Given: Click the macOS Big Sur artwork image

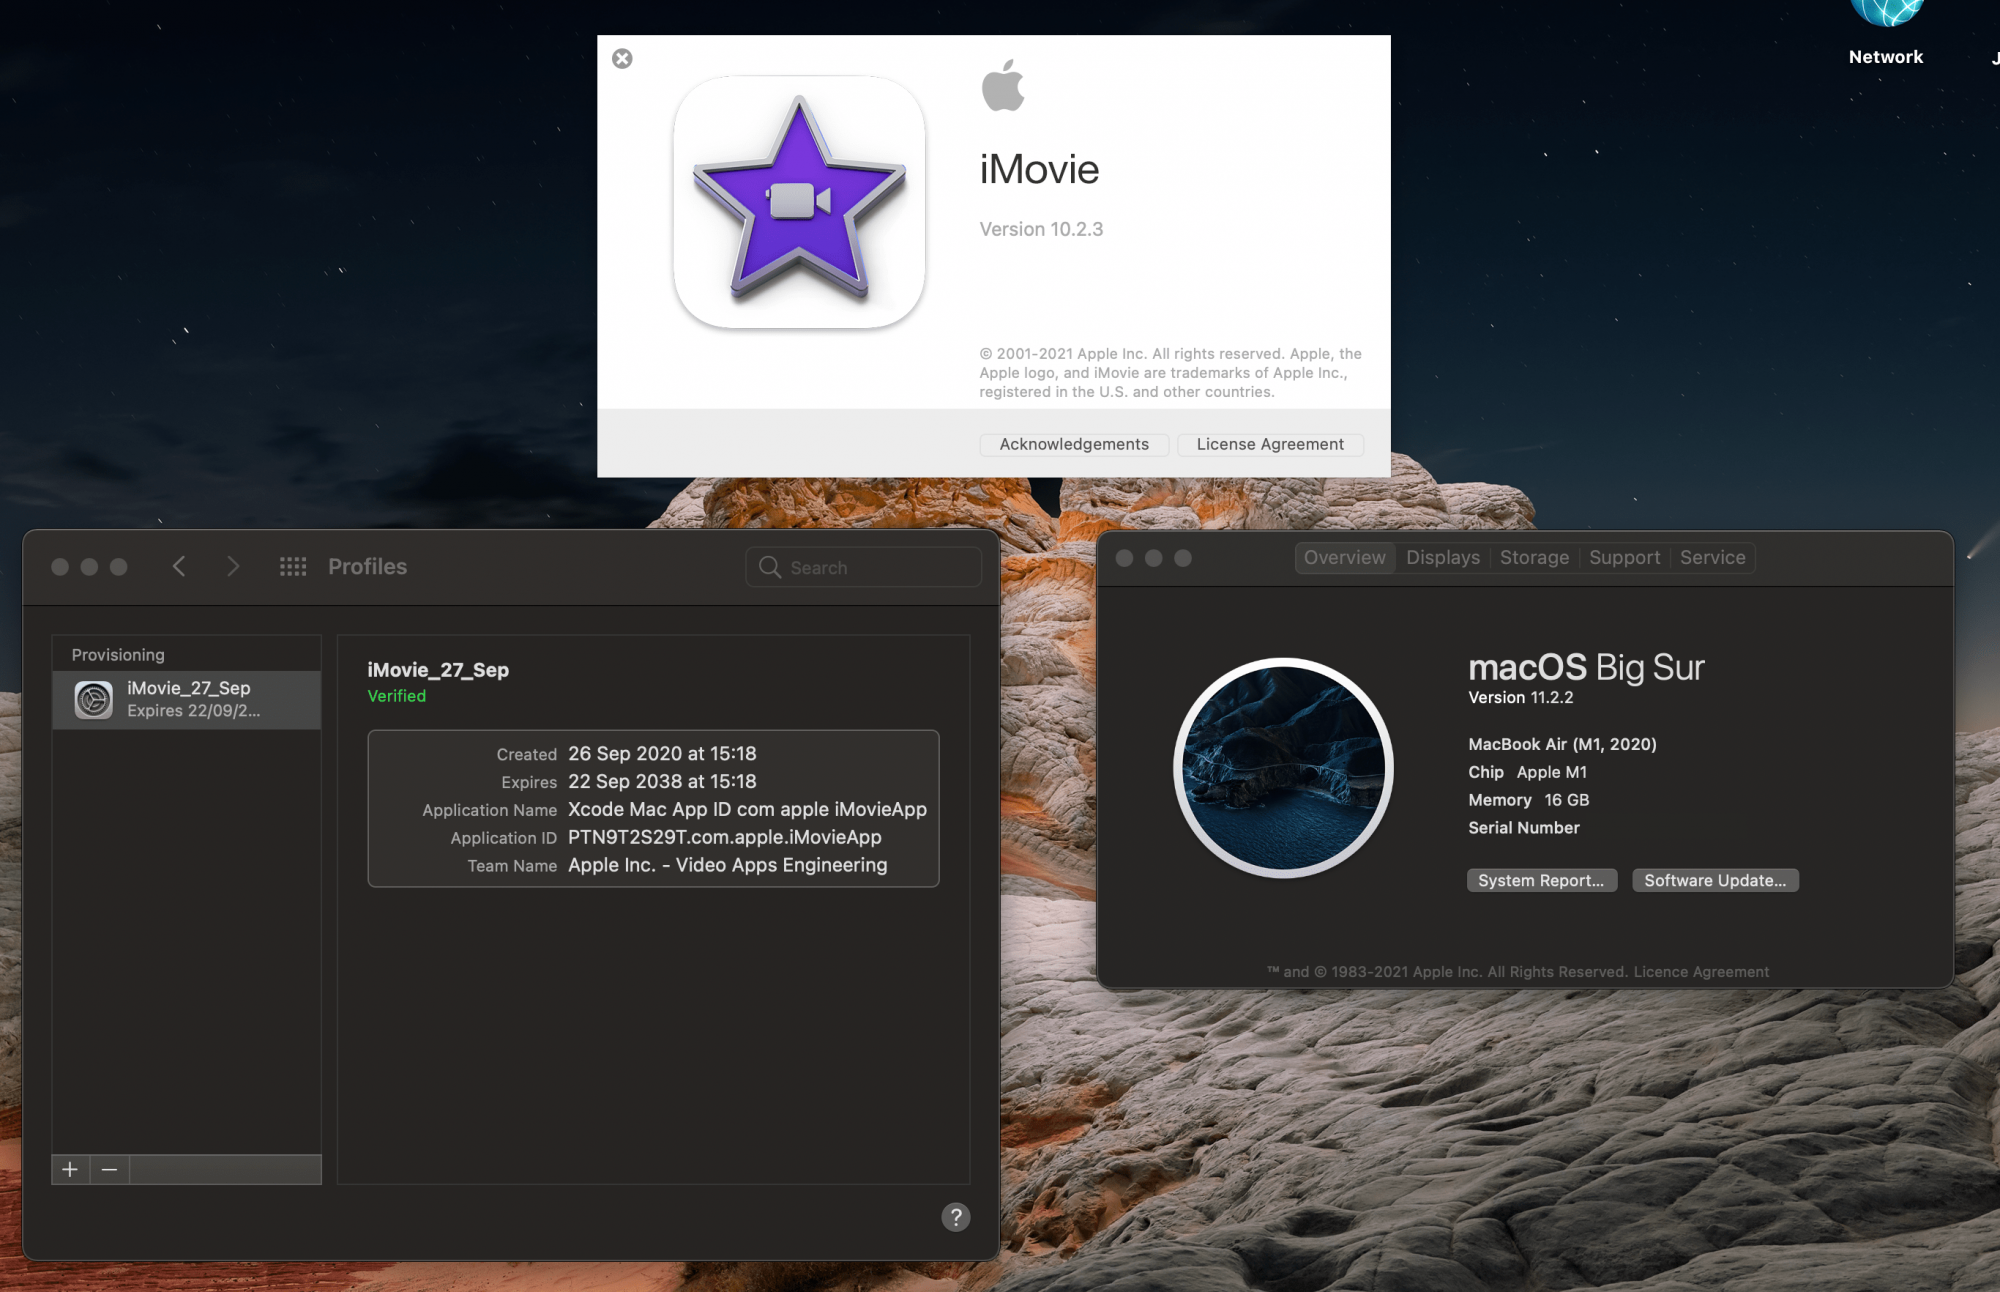Looking at the screenshot, I should 1284,768.
